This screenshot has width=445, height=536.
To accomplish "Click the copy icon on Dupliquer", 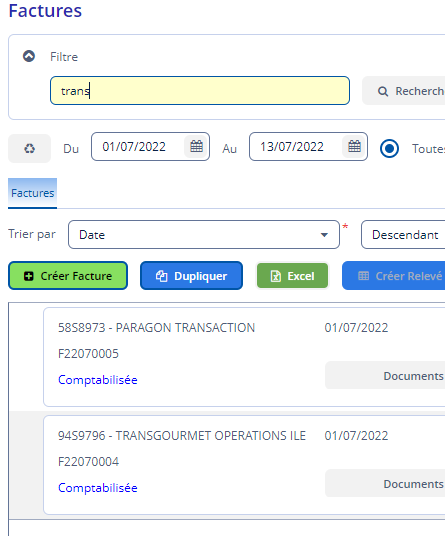I will (x=162, y=276).
